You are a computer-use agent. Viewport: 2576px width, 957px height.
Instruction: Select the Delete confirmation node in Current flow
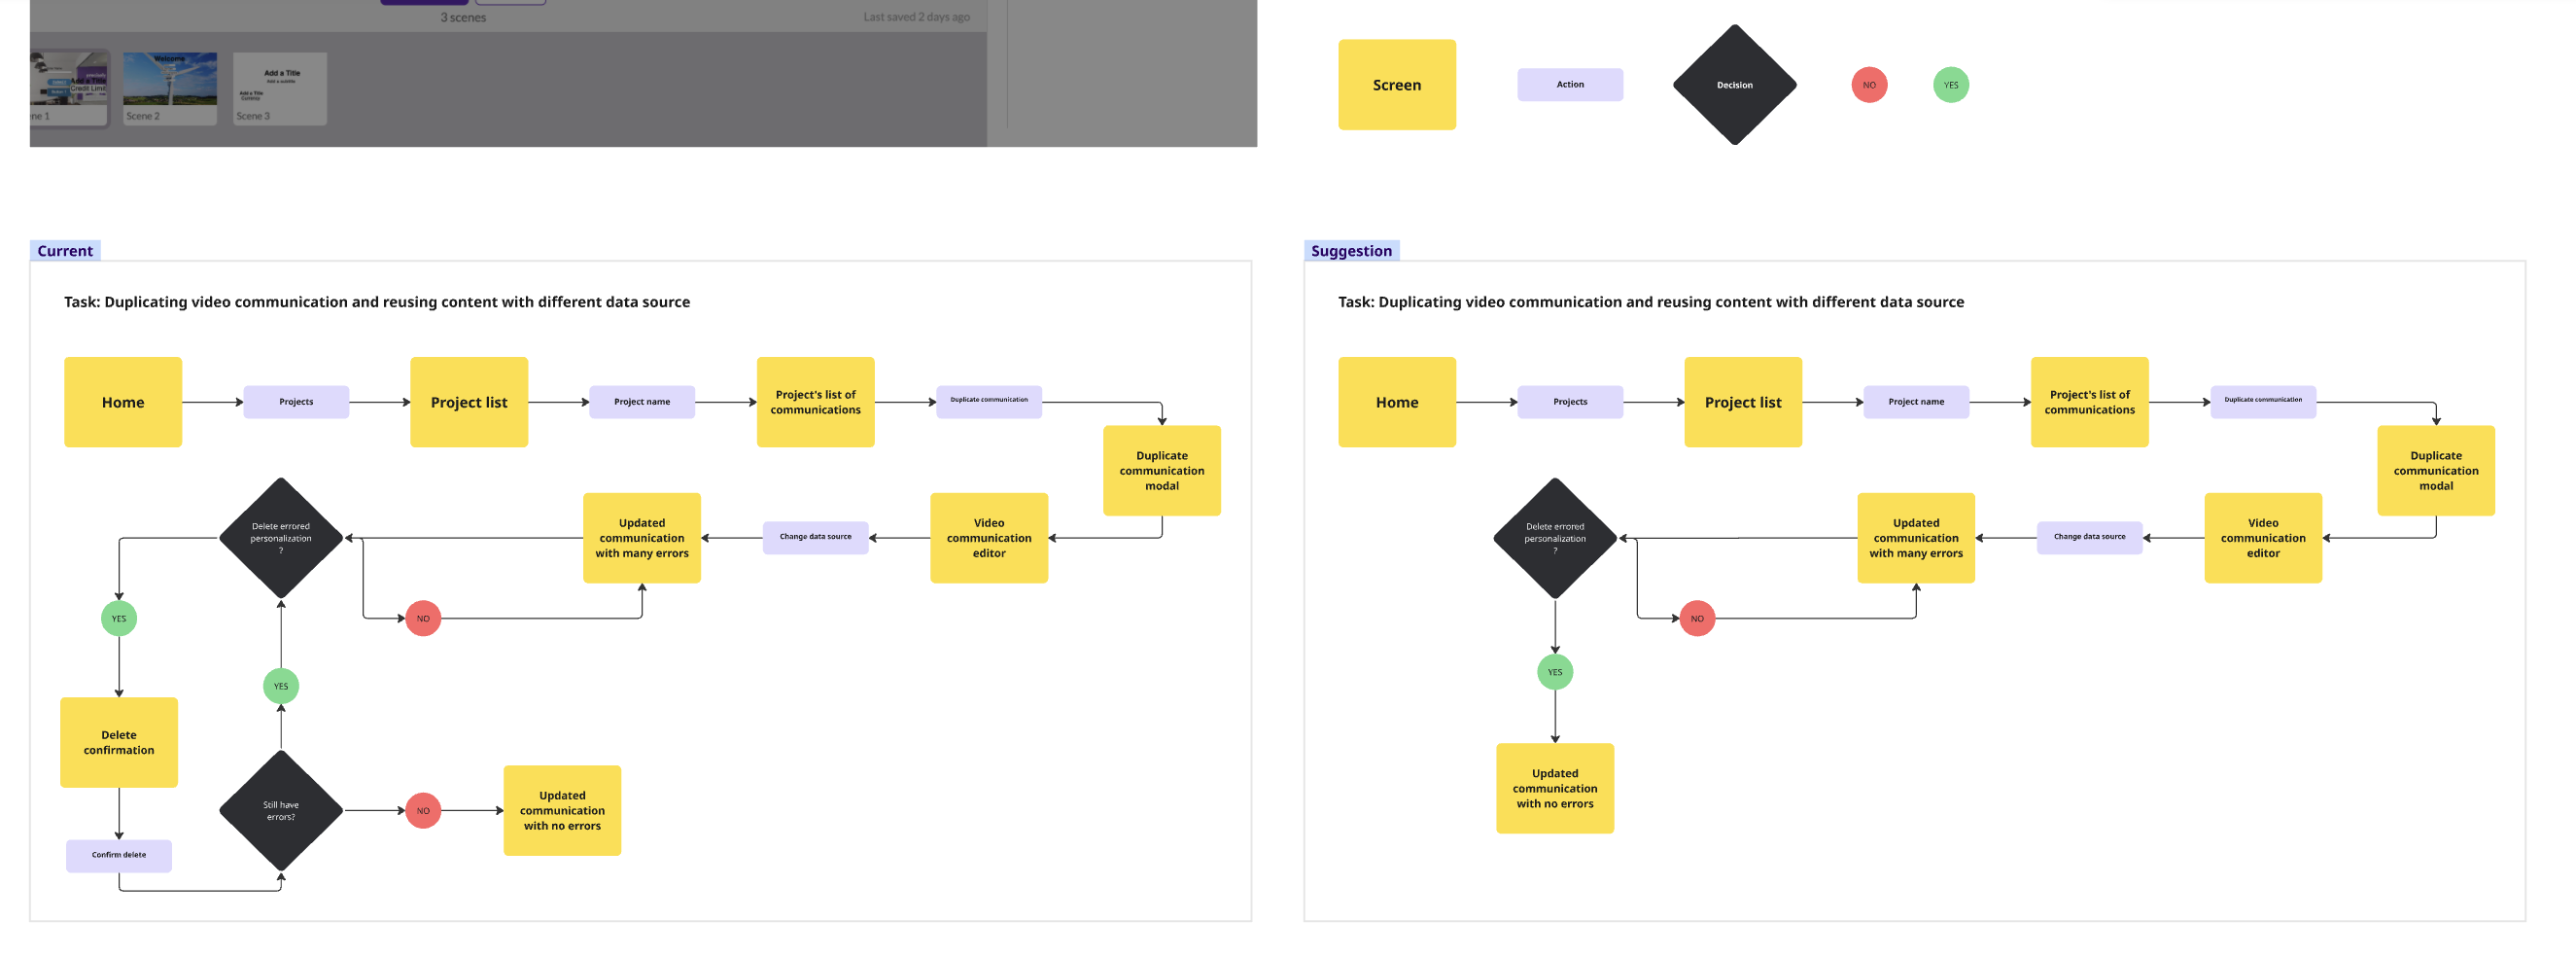pyautogui.click(x=119, y=741)
